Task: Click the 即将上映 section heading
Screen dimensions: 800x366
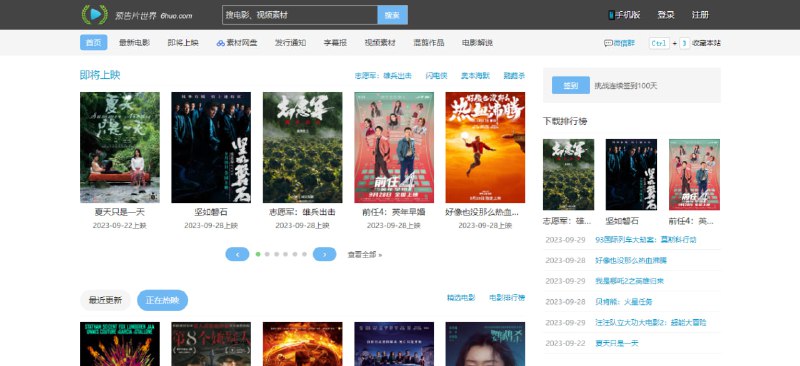Action: tap(101, 75)
